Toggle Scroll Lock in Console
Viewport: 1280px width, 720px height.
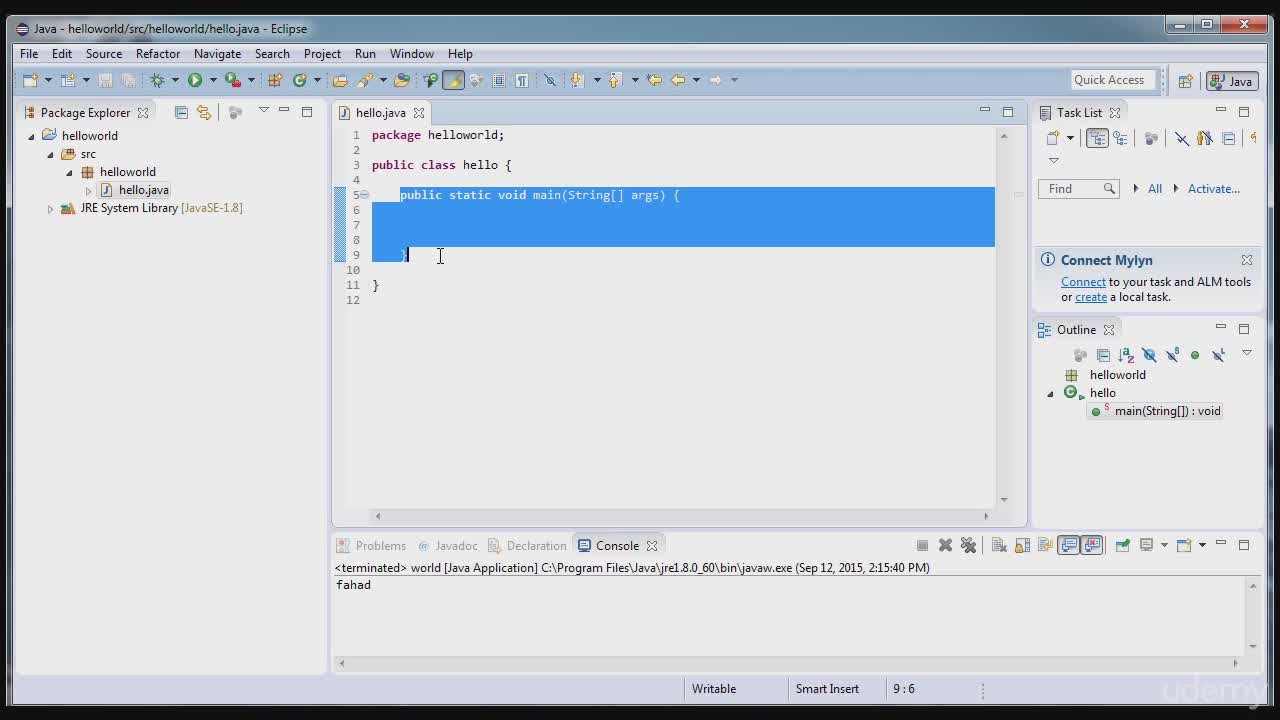(1022, 545)
